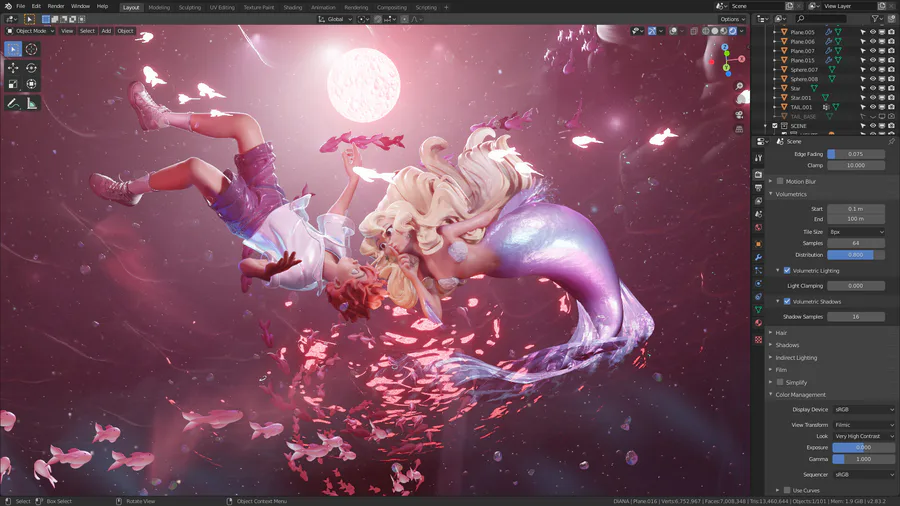Open the Output properties tab
900x506 pixels.
point(758,188)
